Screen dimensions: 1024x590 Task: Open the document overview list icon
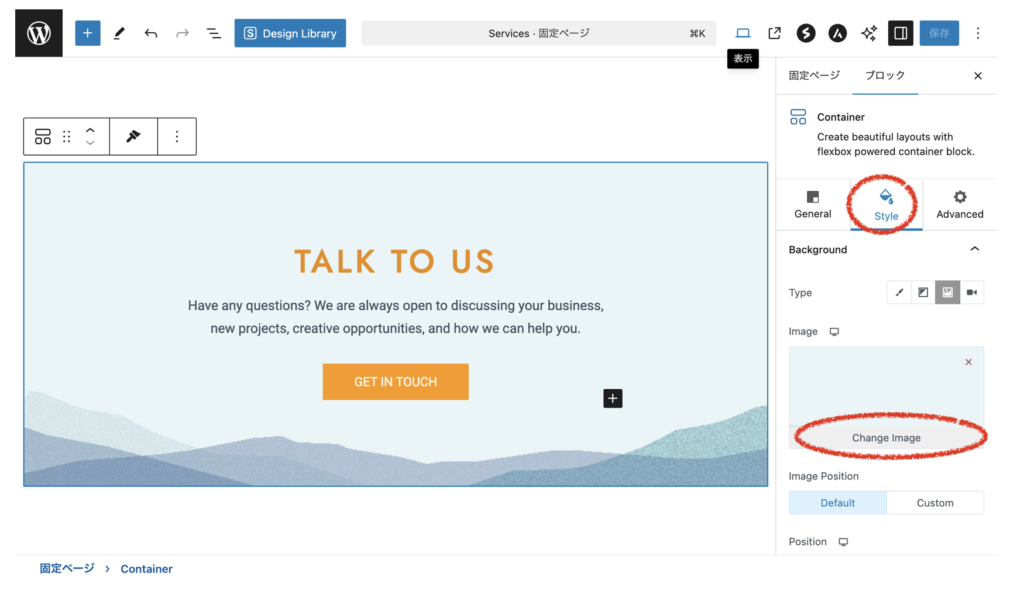tap(214, 33)
